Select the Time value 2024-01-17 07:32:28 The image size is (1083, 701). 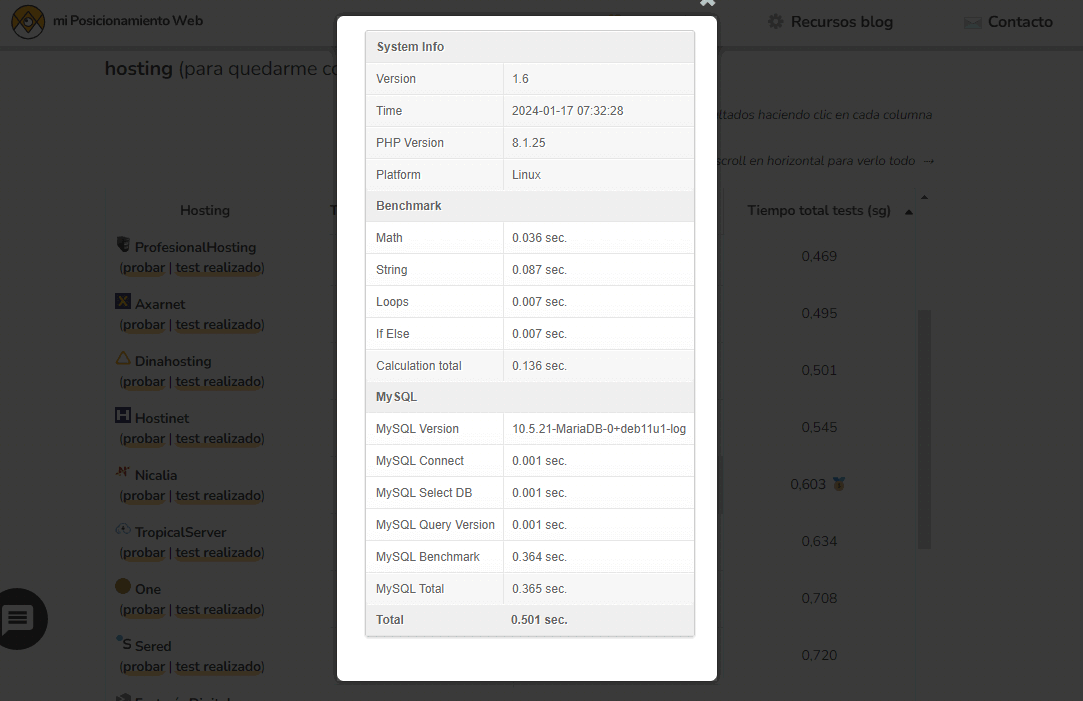click(568, 111)
